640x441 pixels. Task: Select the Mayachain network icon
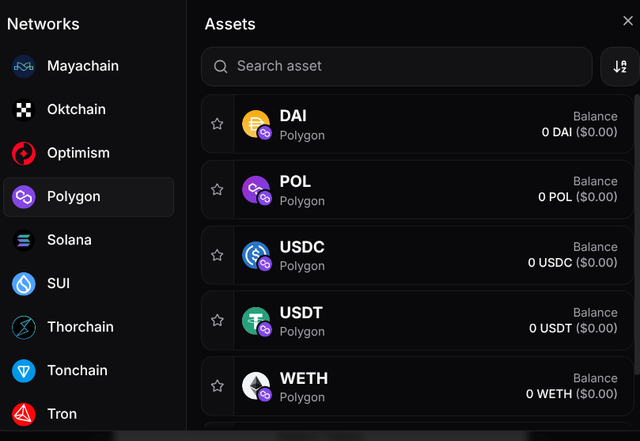click(x=24, y=66)
